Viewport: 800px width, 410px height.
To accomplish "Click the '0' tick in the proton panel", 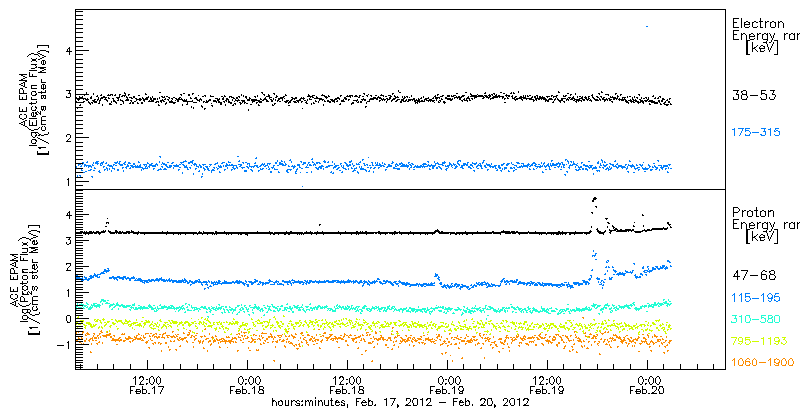I will (x=66, y=319).
